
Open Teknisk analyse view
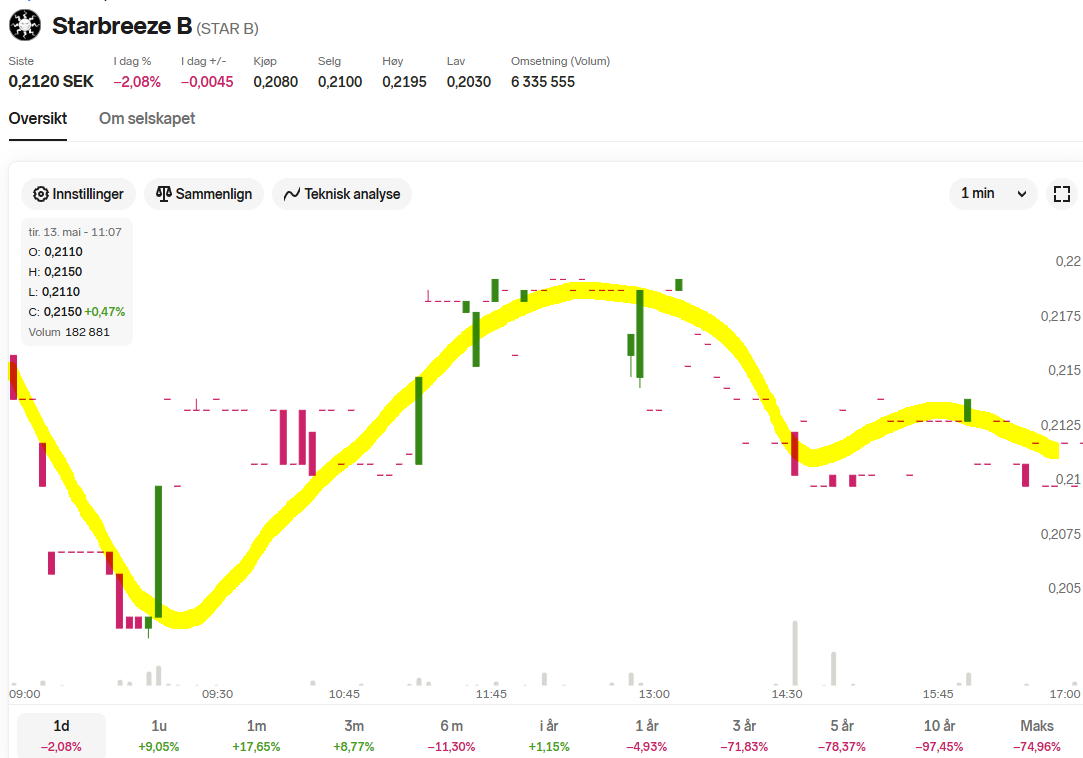coord(342,194)
